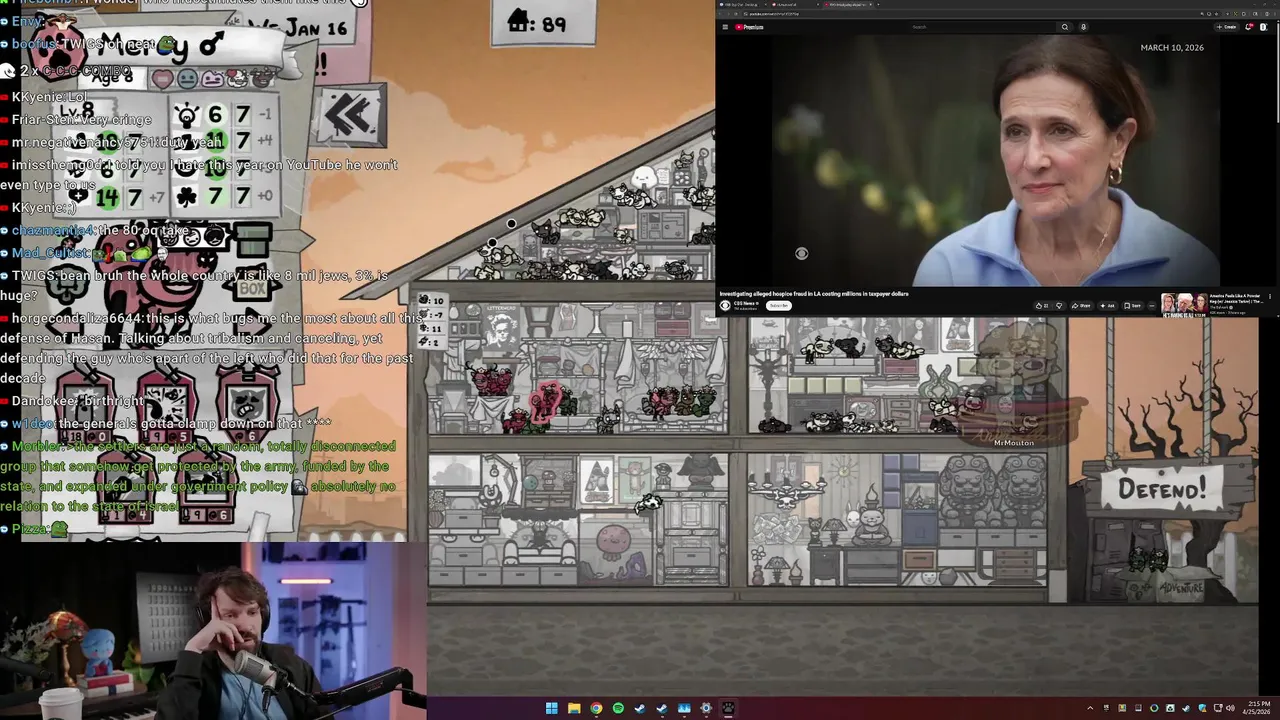Open the Settings gear in the taskbar

706,708
